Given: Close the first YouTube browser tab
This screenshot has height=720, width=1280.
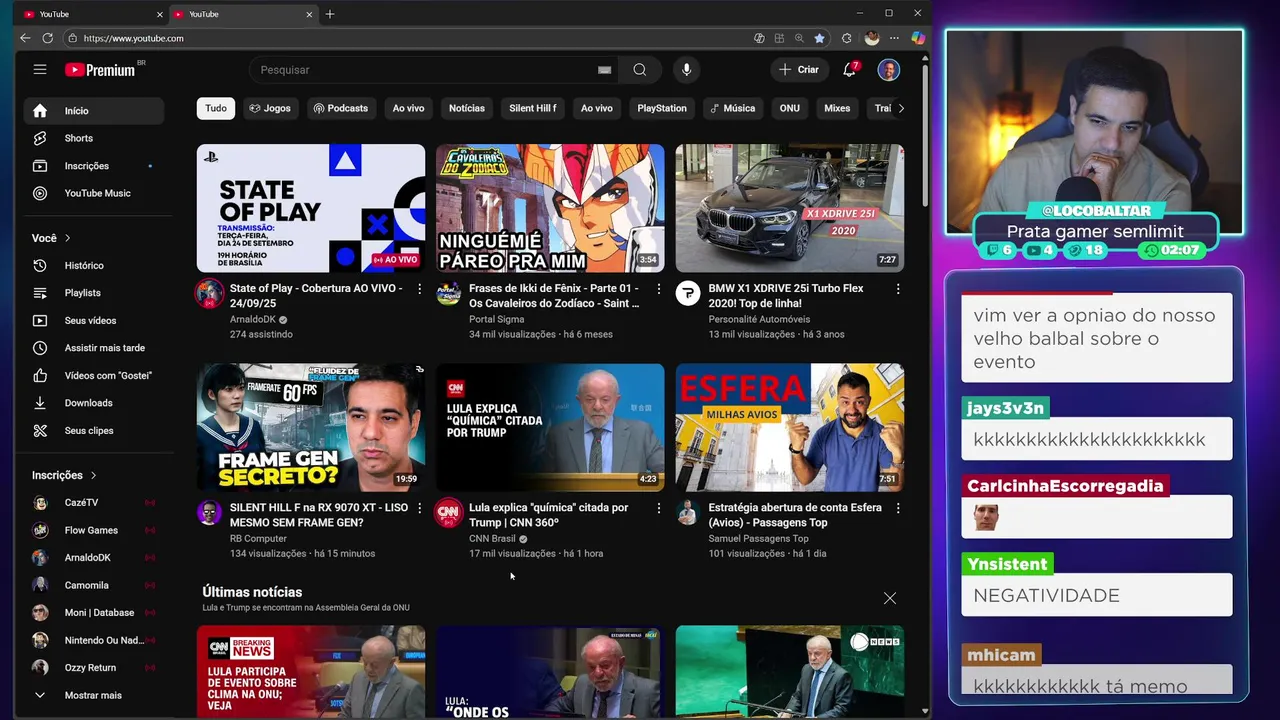Looking at the screenshot, I should pos(159,14).
